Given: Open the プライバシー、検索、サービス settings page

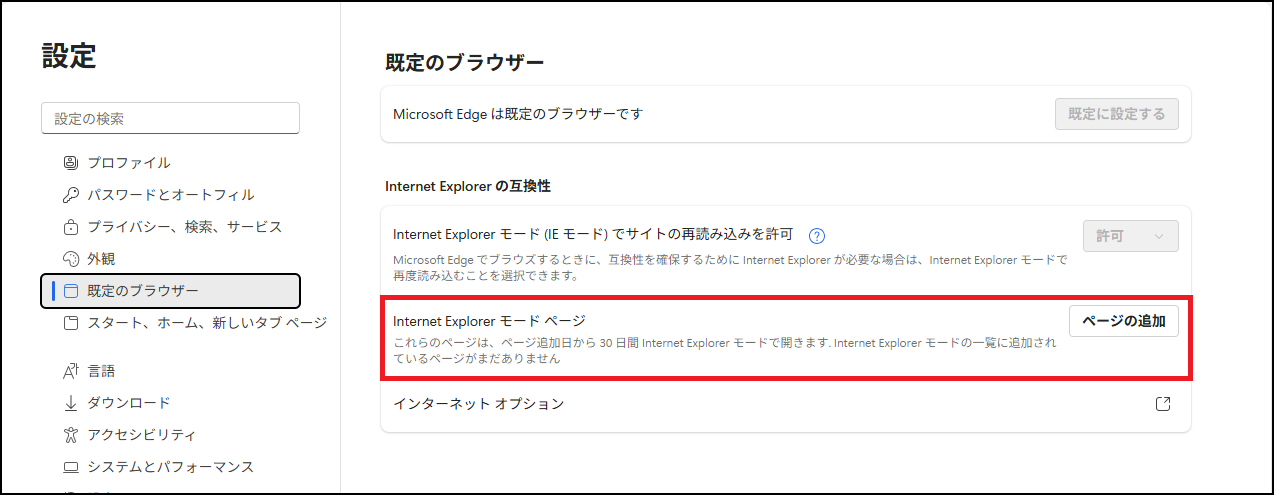Looking at the screenshot, I should point(185,227).
